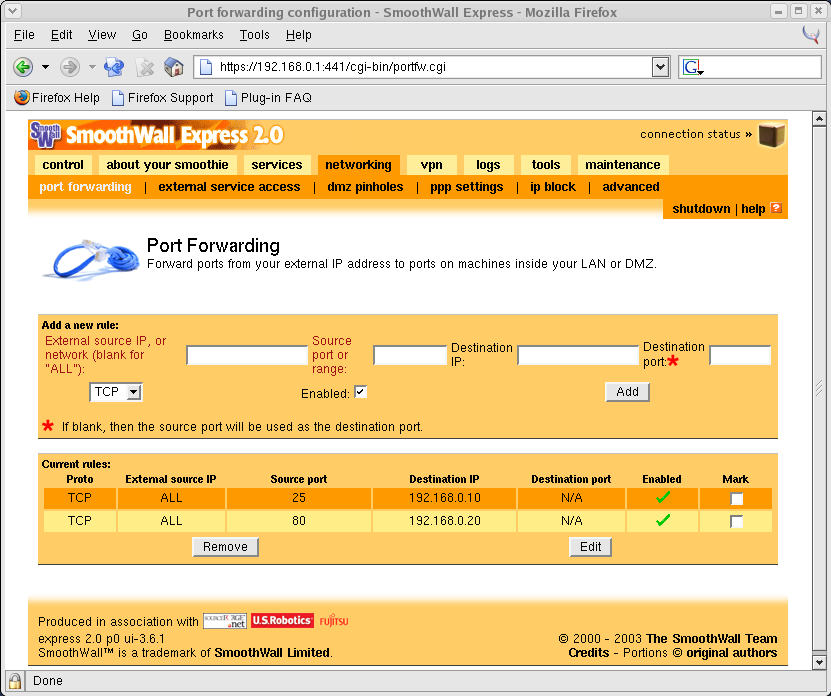831x696 pixels.
Task: Click the SourceForge.net logo
Action: [x=225, y=621]
